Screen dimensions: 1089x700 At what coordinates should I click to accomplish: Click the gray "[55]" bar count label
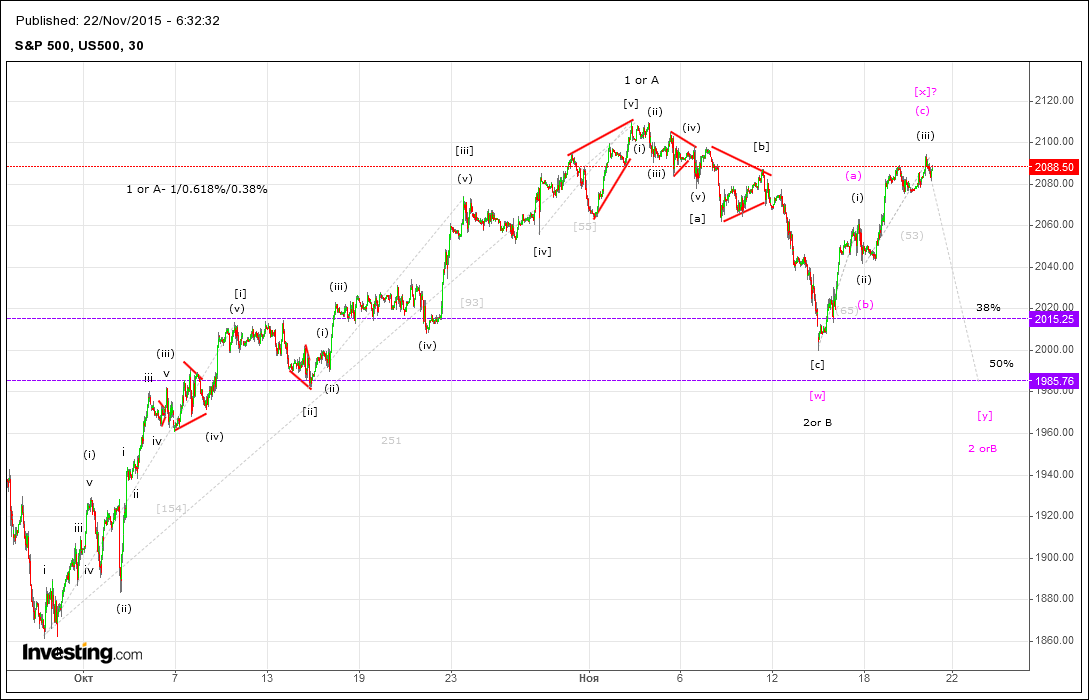coord(585,226)
